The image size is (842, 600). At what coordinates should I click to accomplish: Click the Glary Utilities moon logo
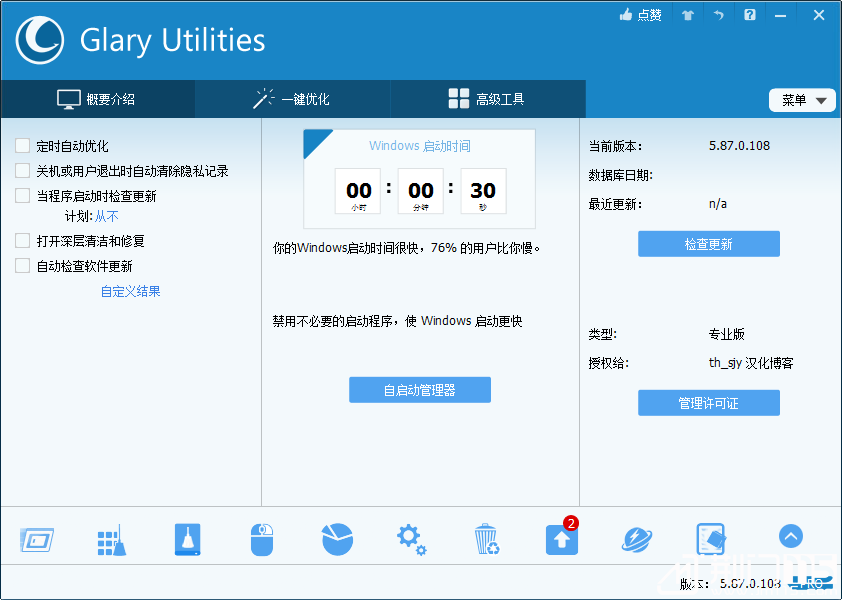40,40
